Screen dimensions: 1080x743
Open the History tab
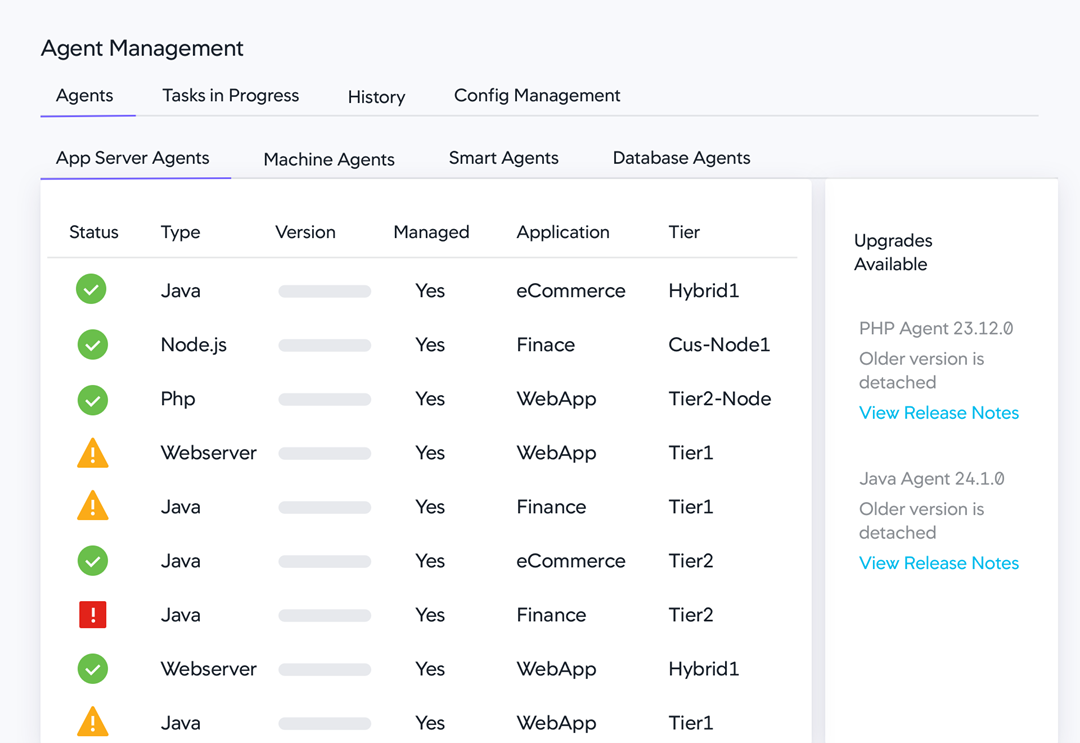pos(376,97)
